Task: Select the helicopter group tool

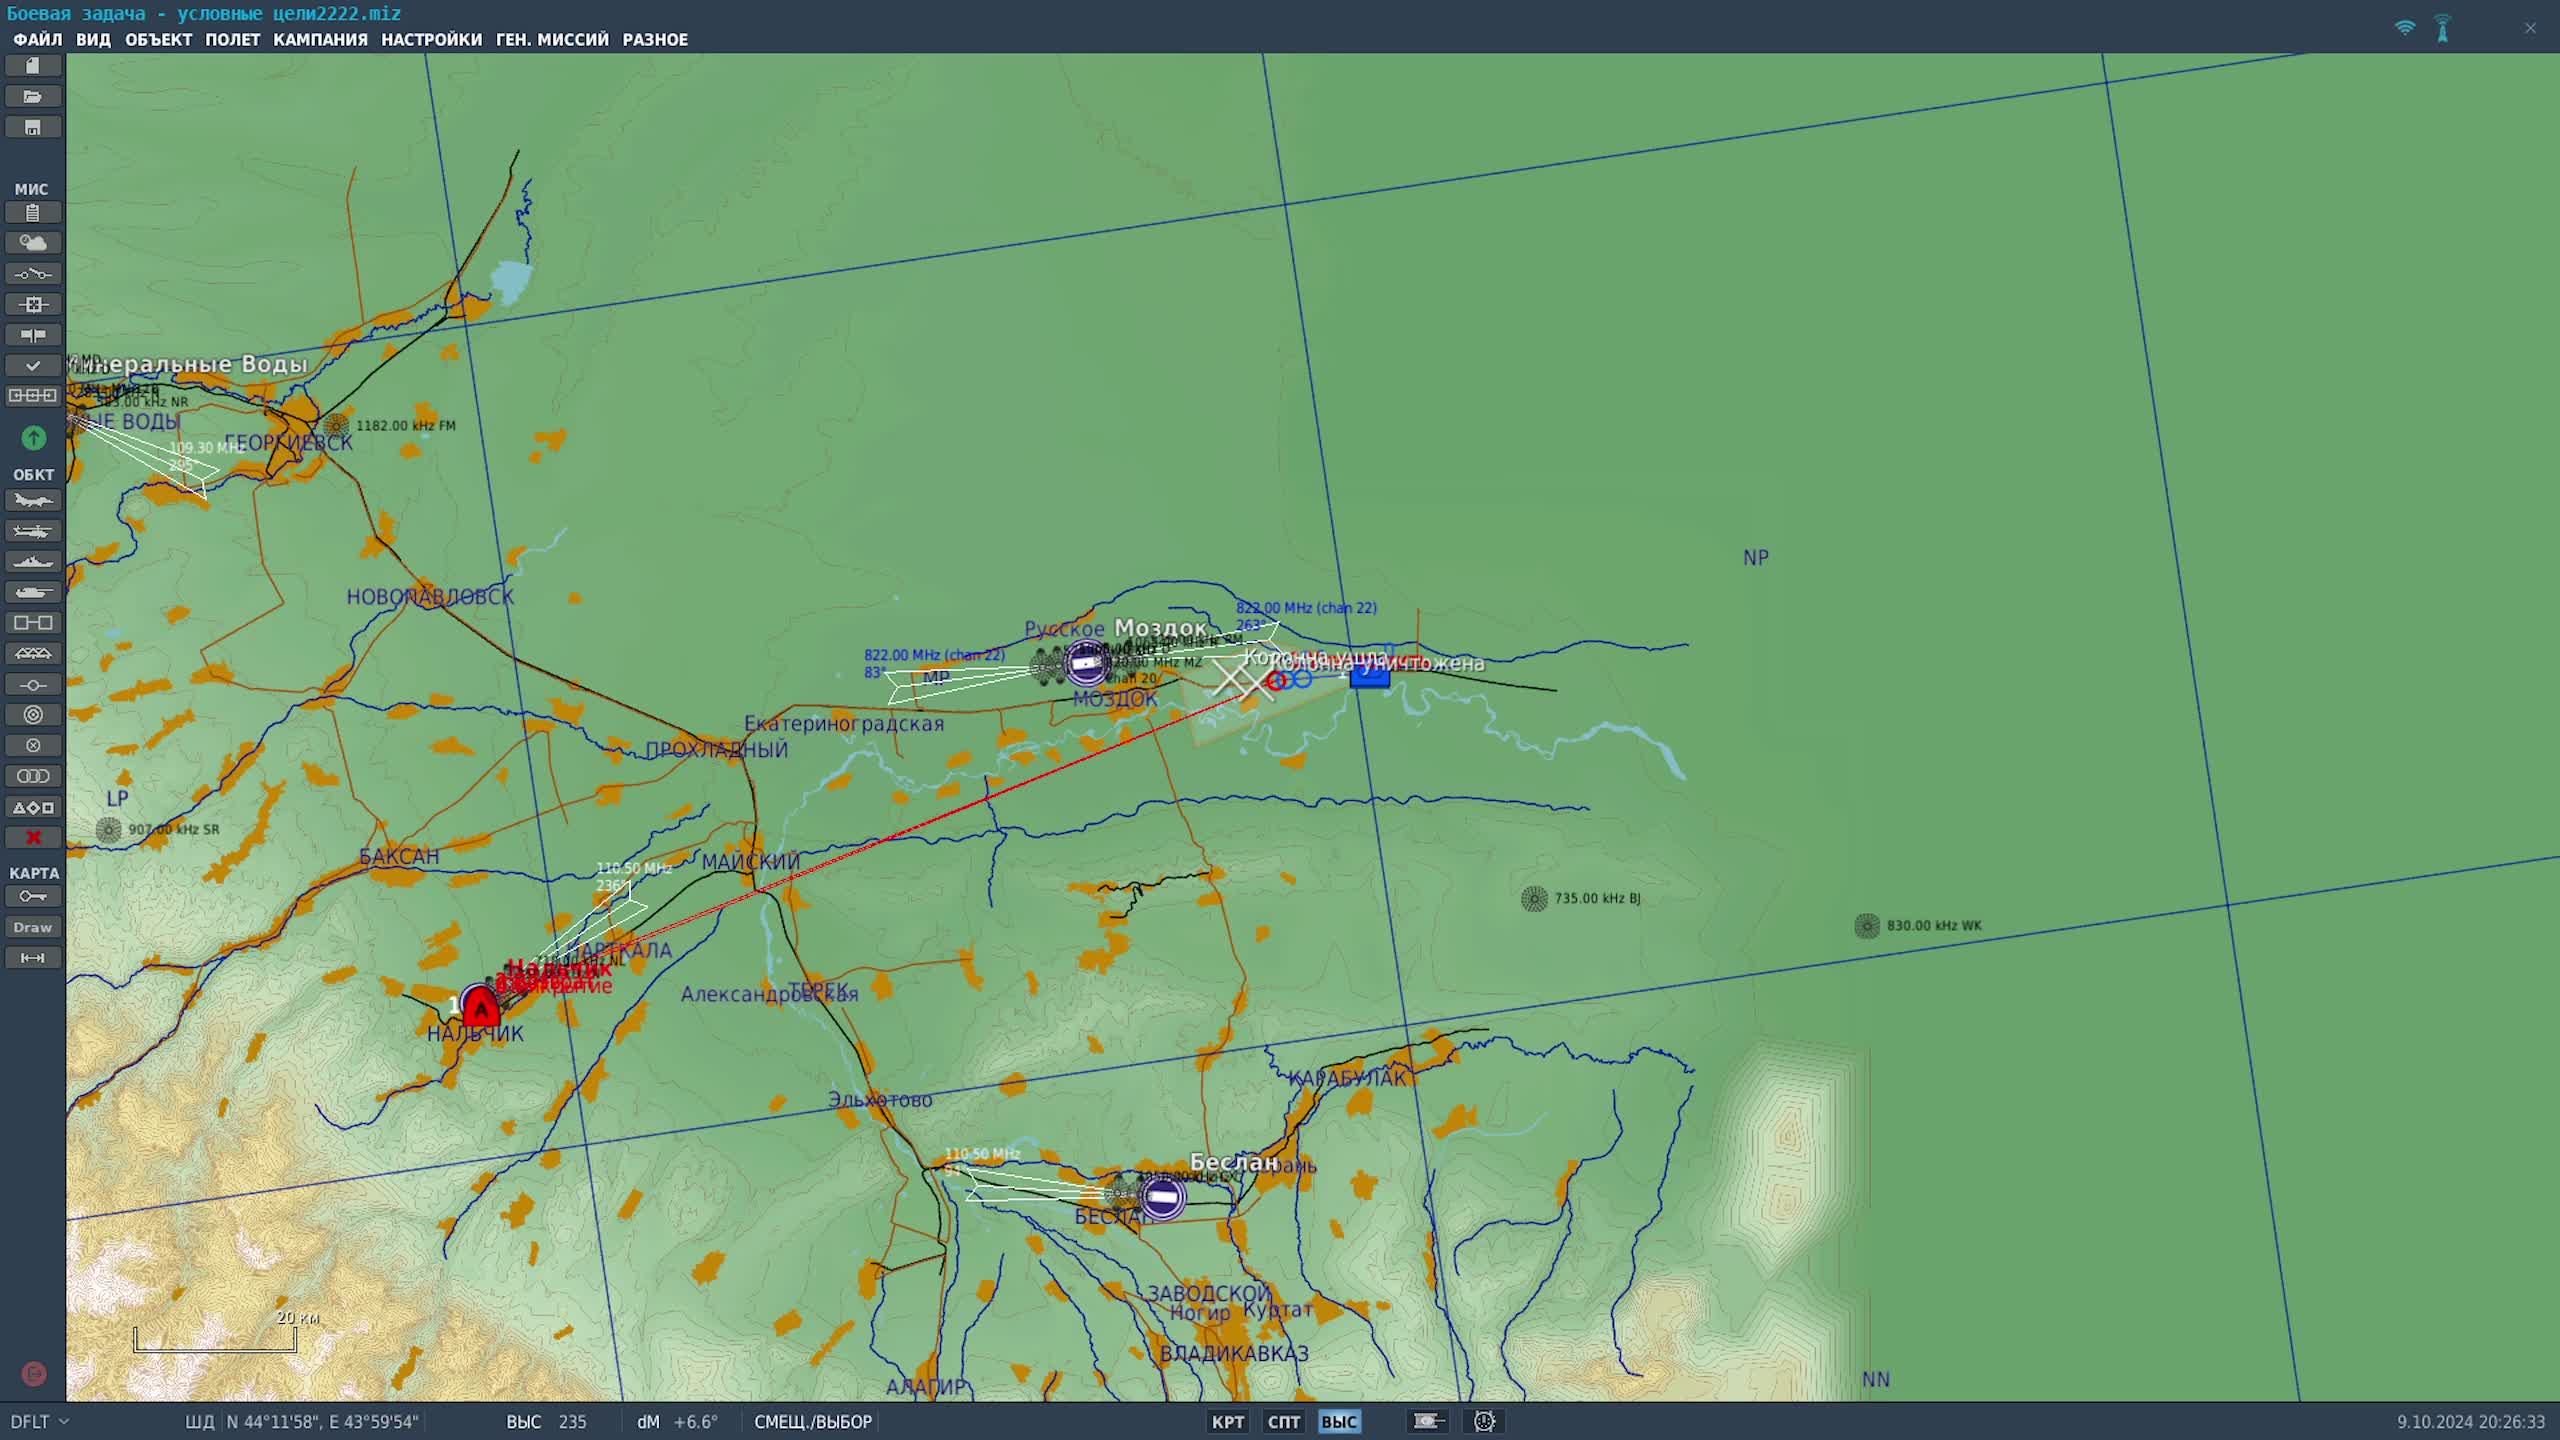Action: (x=33, y=531)
